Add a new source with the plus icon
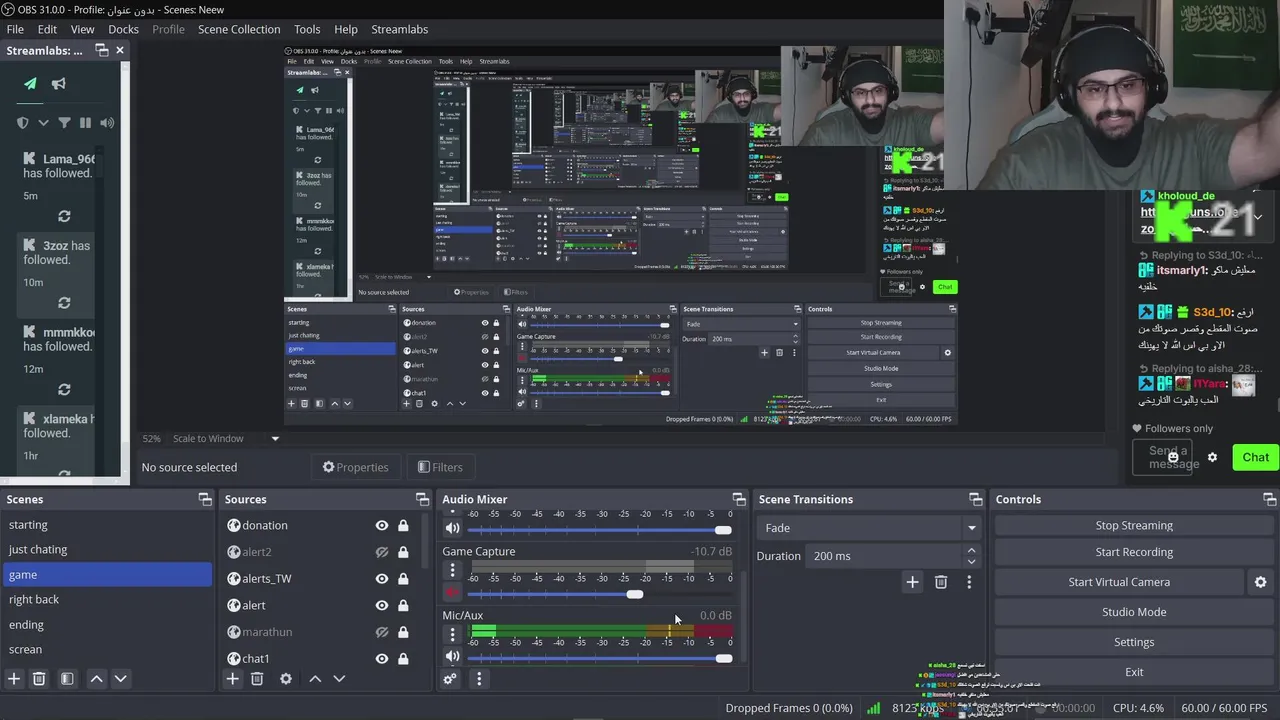This screenshot has height=720, width=1280. [232, 679]
